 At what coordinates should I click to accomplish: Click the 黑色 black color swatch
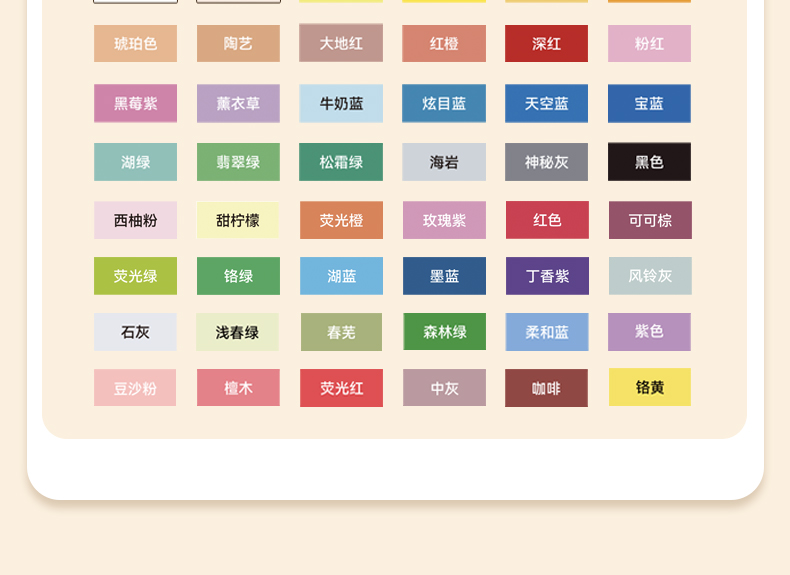click(x=649, y=162)
